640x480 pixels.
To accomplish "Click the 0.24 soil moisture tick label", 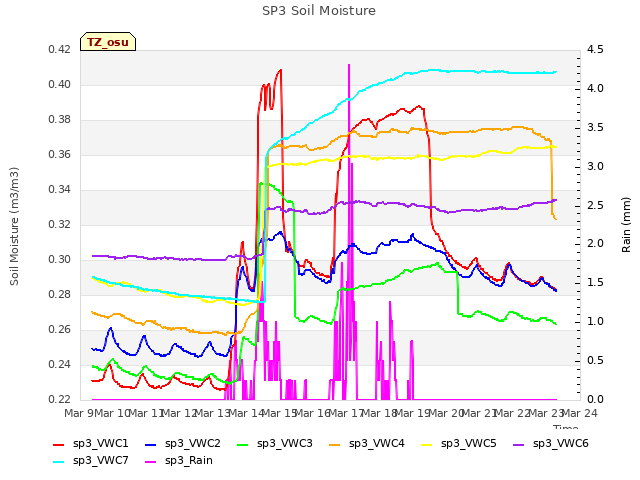I will [60, 364].
